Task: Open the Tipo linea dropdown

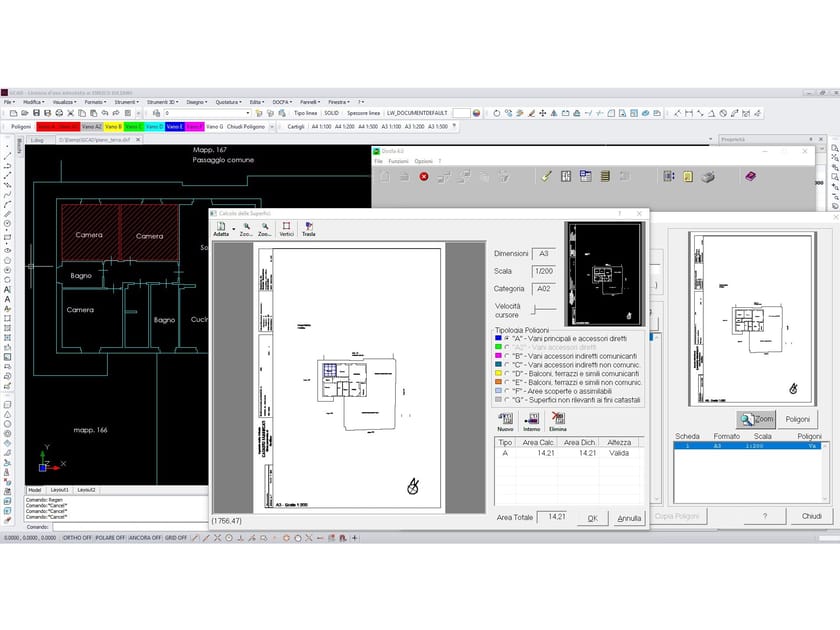Action: pyautogui.click(x=303, y=113)
